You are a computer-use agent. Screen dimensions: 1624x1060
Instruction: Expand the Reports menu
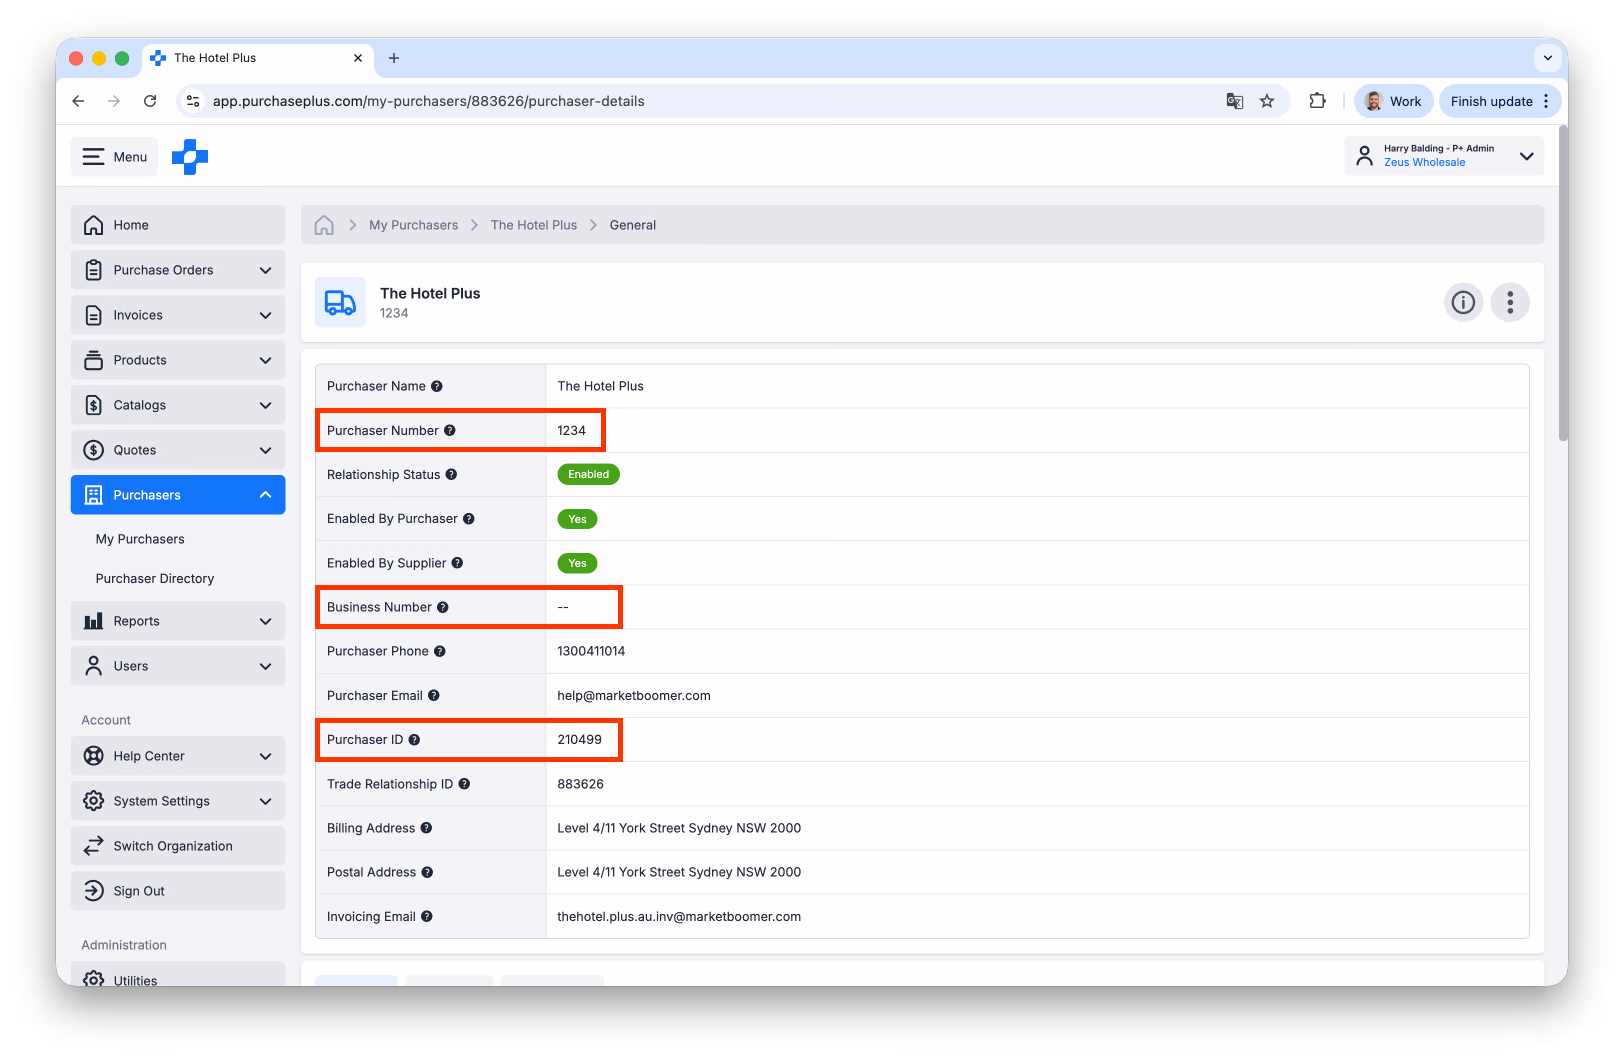(178, 621)
